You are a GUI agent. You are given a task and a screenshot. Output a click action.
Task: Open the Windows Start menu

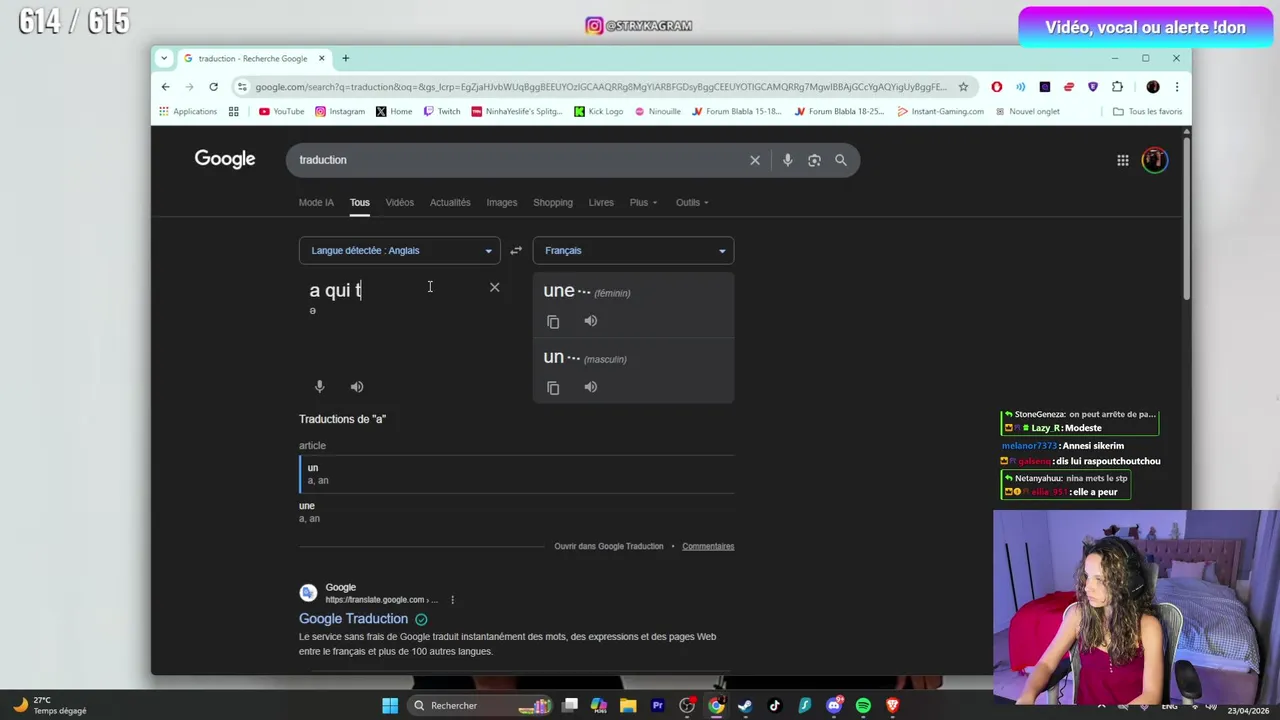pyautogui.click(x=390, y=706)
